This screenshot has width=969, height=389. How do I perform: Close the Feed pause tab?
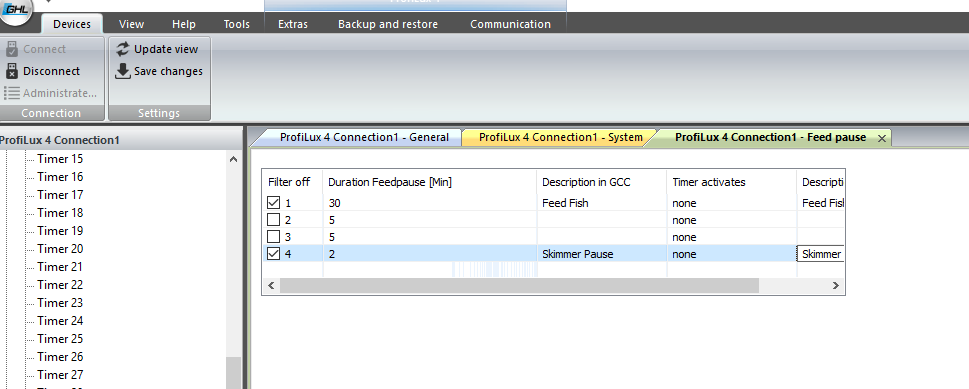pyautogui.click(x=882, y=139)
